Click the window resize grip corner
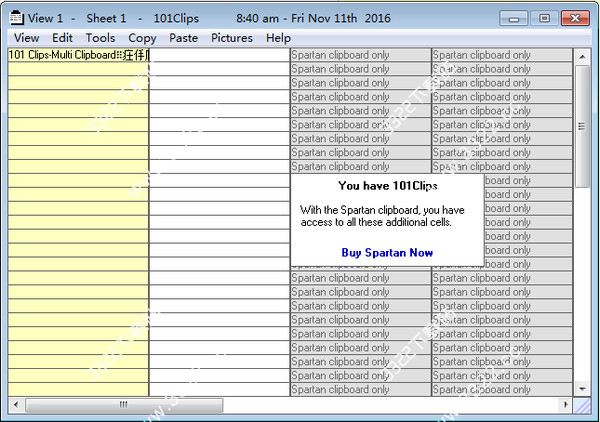The height and width of the screenshot is (422, 600). point(582,406)
